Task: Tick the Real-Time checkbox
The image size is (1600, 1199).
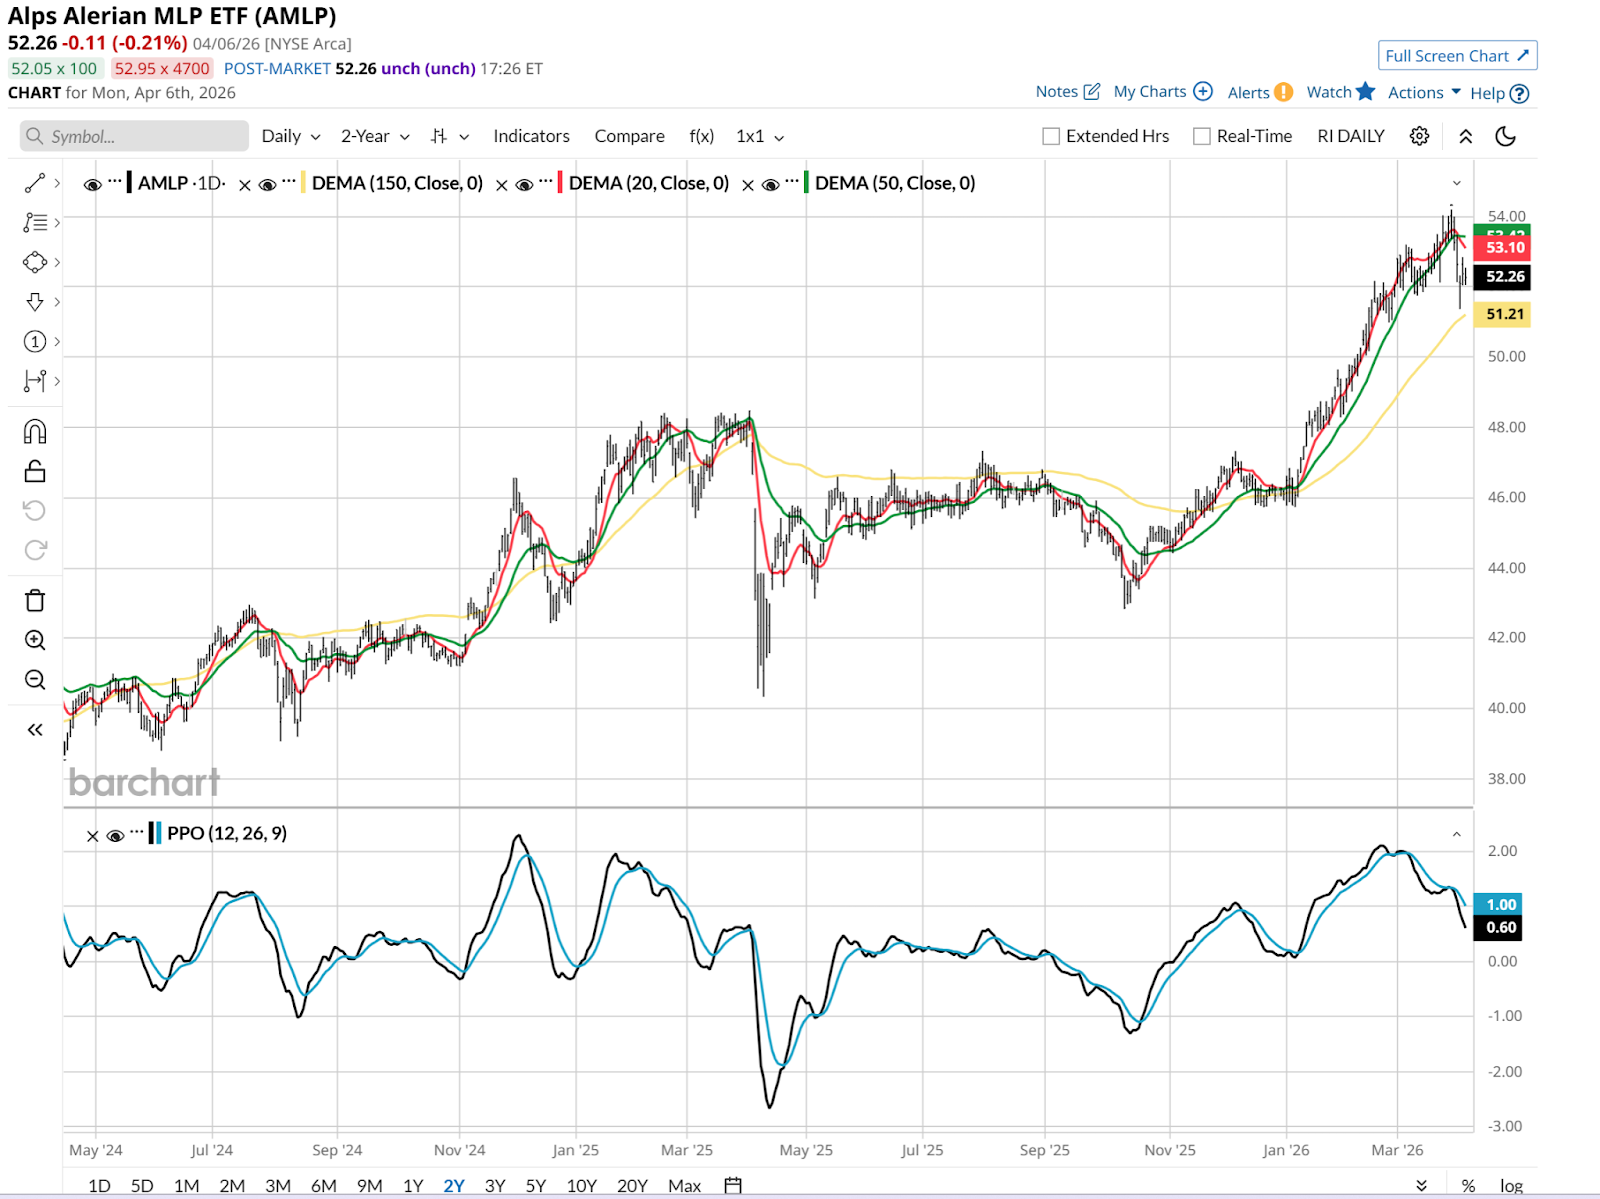Action: click(x=1202, y=136)
